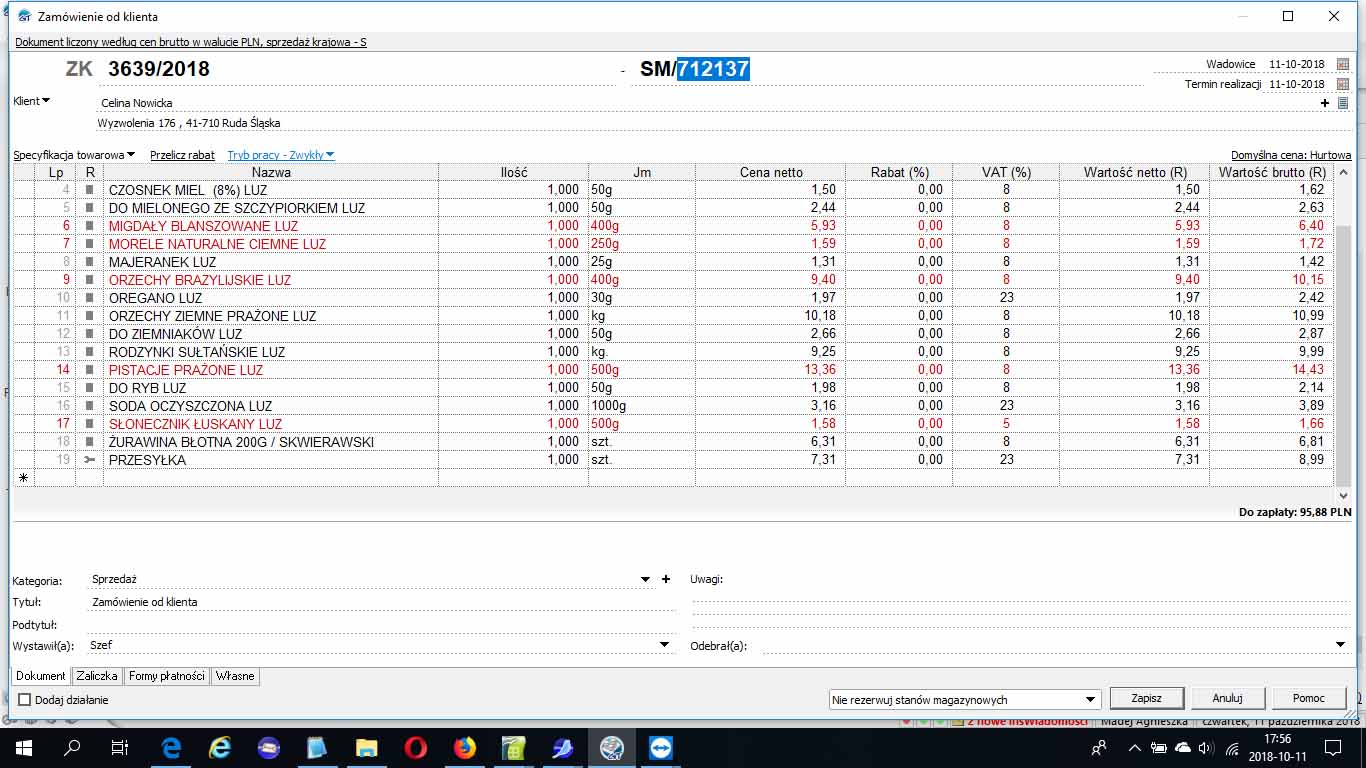Switch to the Zaliczka tab

pos(97,676)
